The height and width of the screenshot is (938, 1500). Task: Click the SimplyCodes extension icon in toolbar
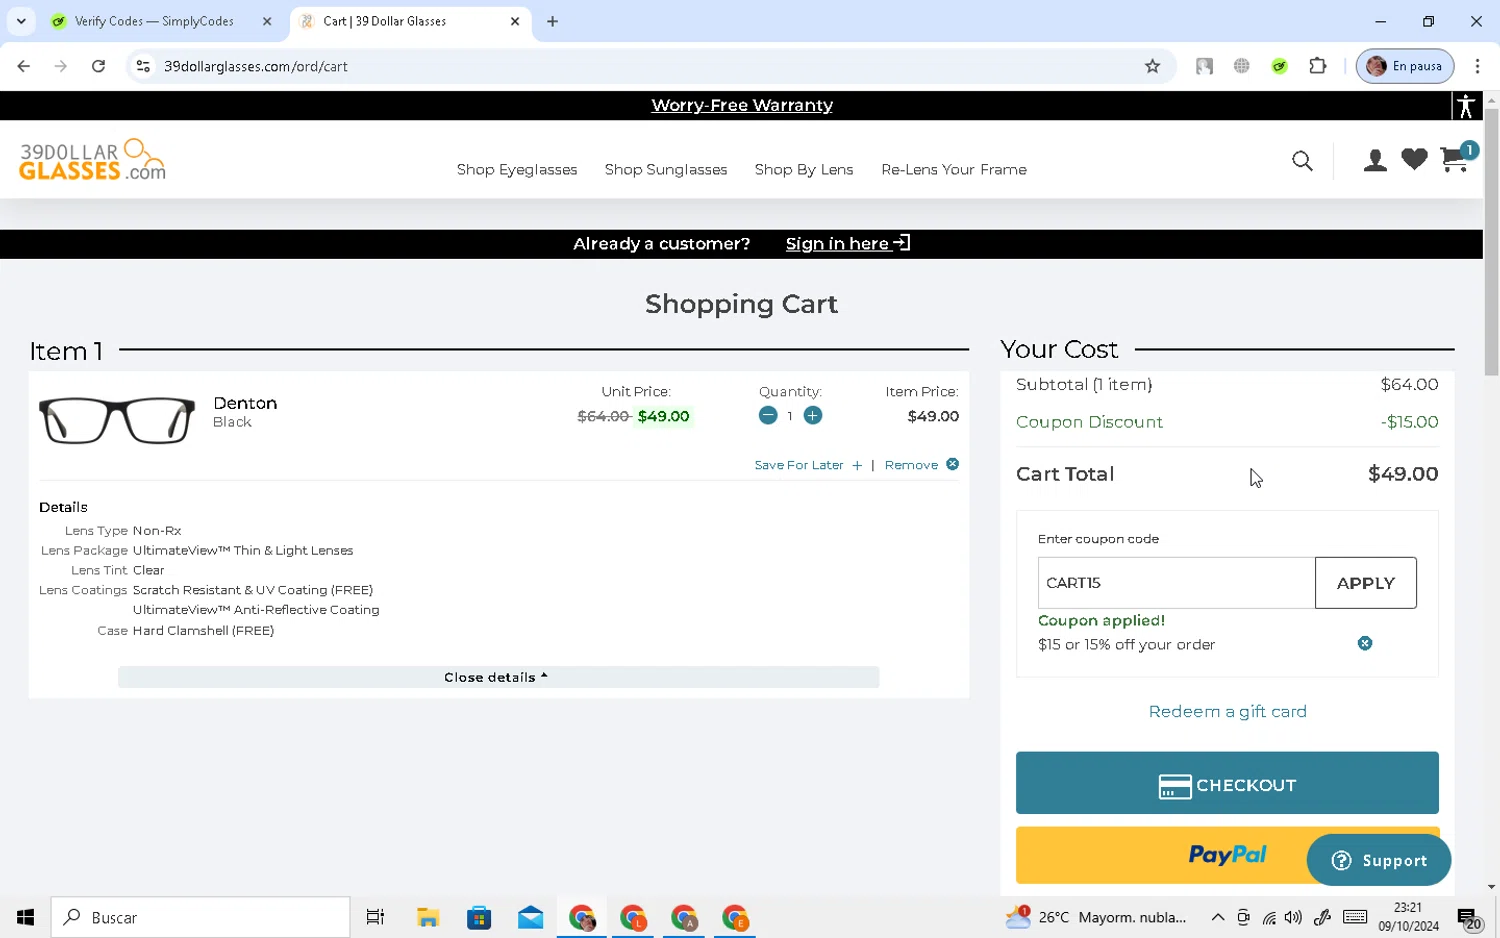(x=1280, y=66)
